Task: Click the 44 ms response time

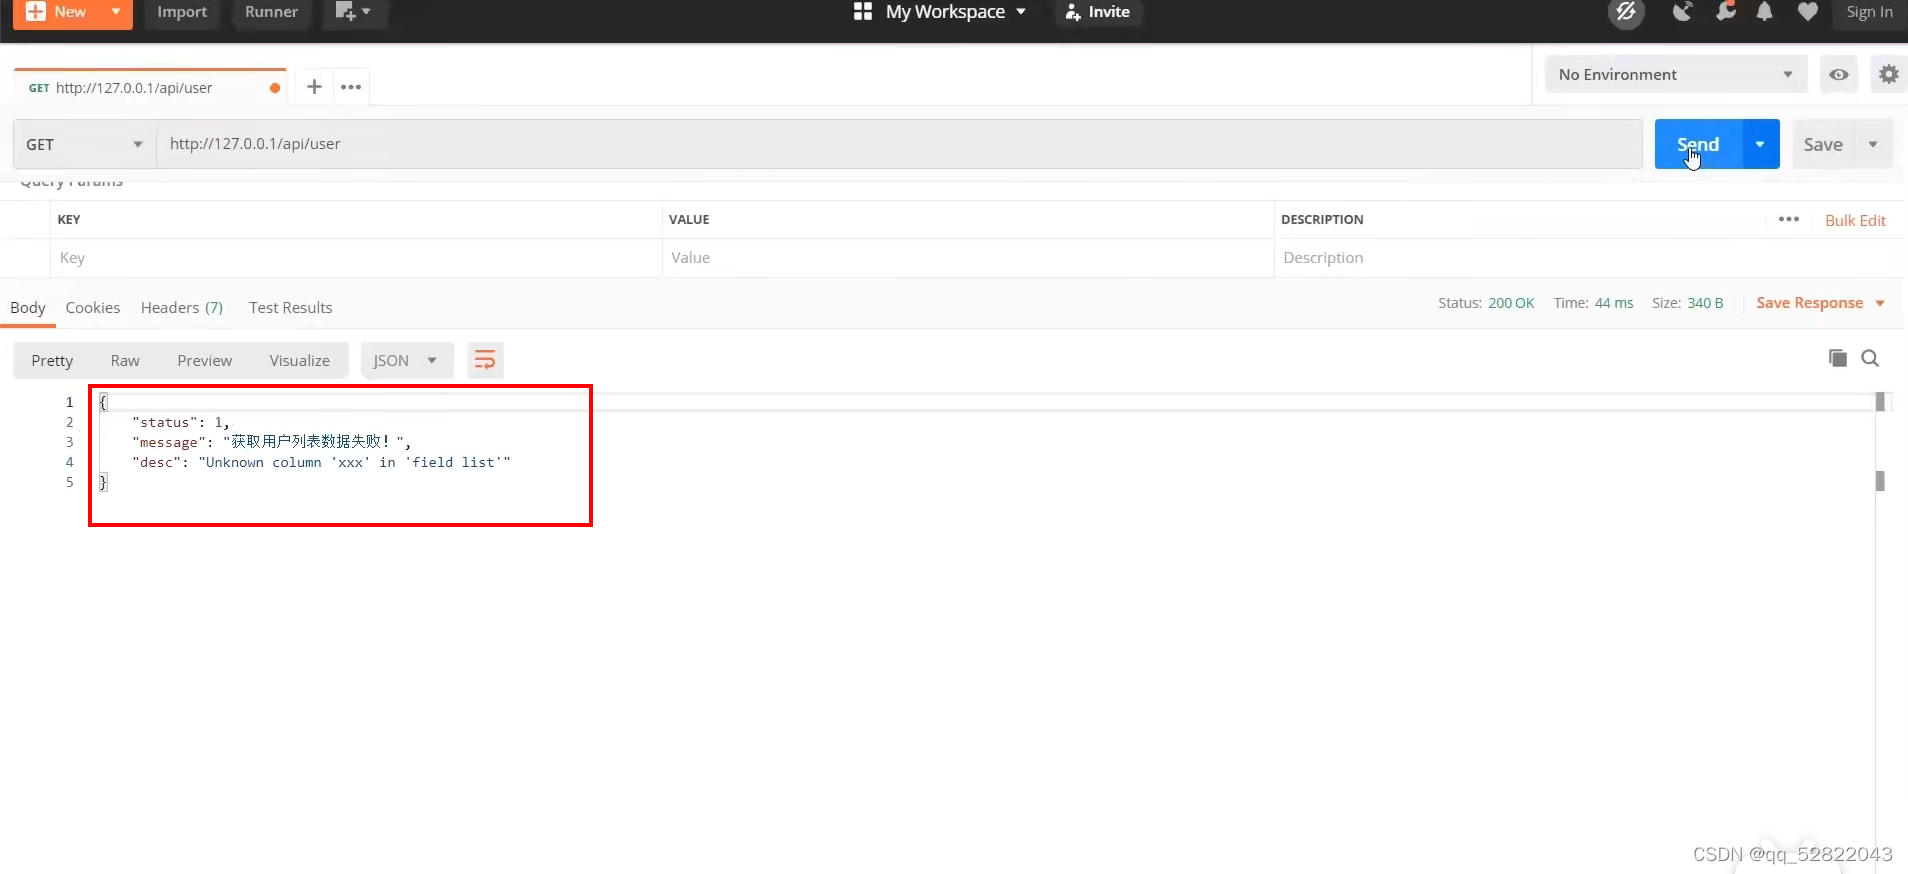Action: click(x=1614, y=303)
